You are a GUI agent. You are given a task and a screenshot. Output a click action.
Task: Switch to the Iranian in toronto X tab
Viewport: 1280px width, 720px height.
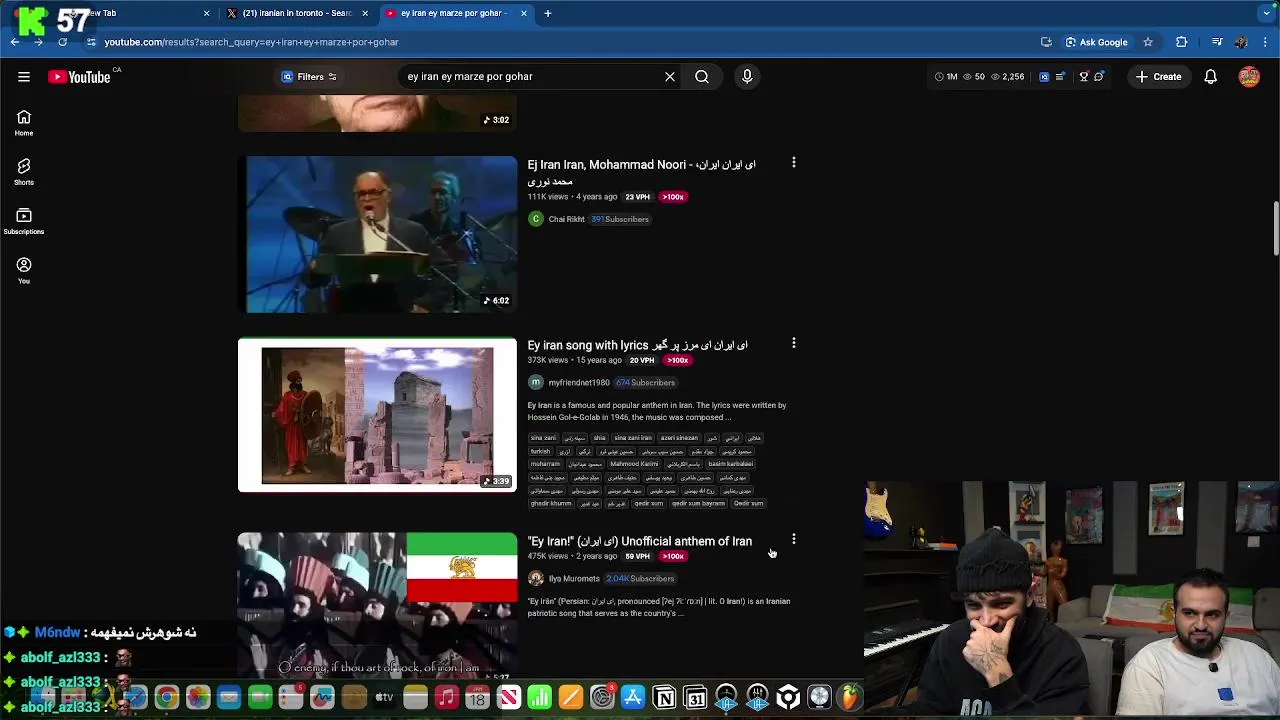click(296, 13)
